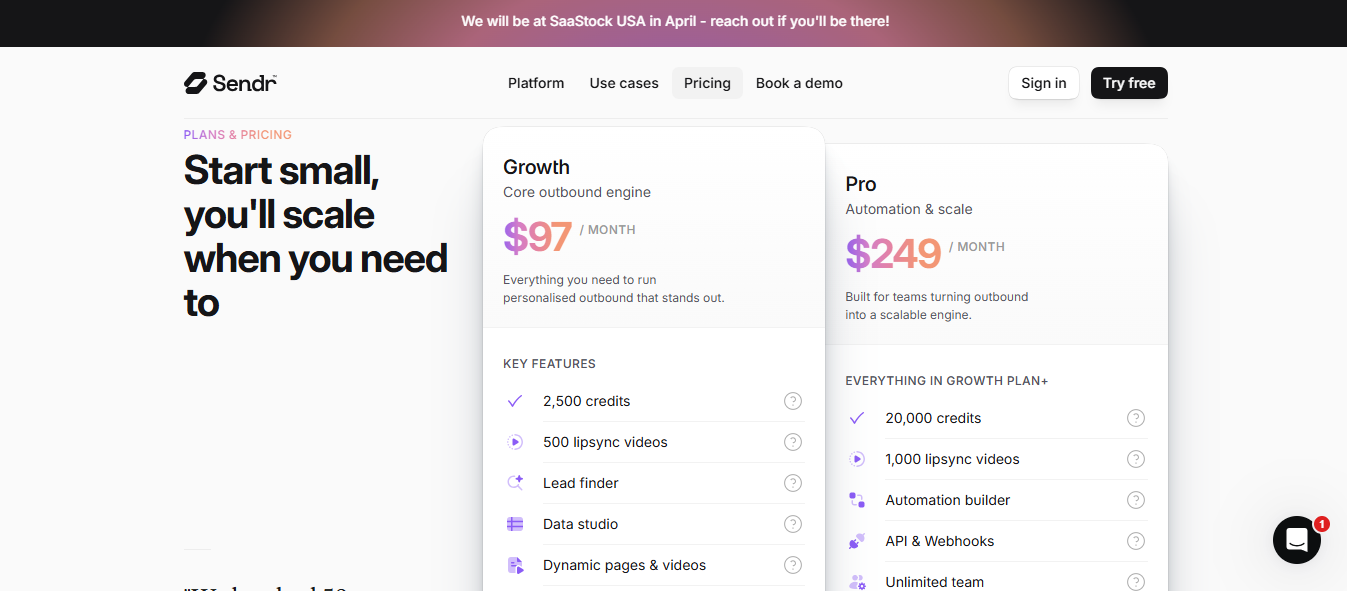Click the Data studio grid icon

click(x=515, y=523)
